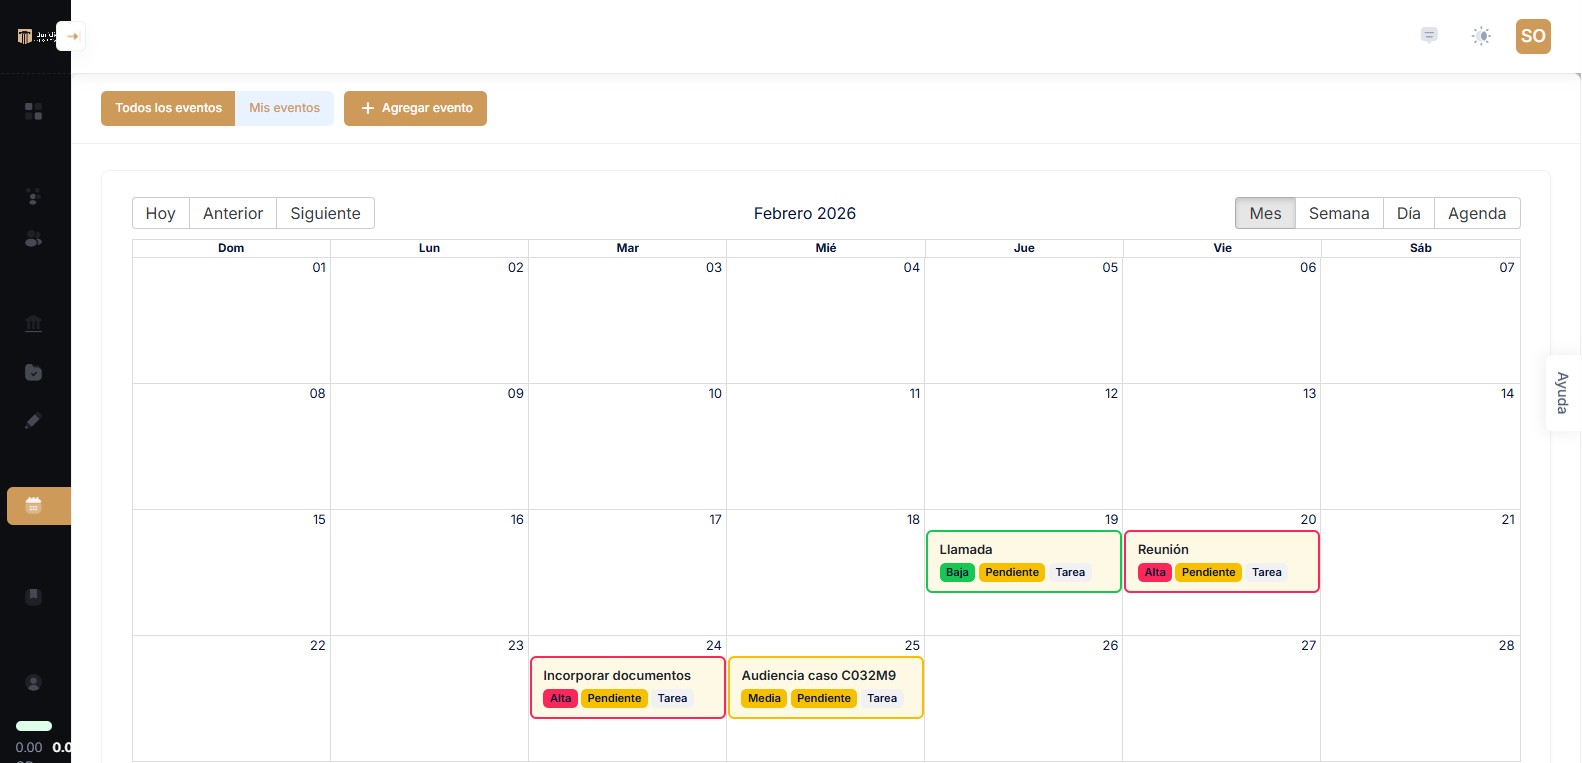This screenshot has height=763, width=1582.
Task: Open the calendar icon in sidebar
Action: click(x=34, y=506)
